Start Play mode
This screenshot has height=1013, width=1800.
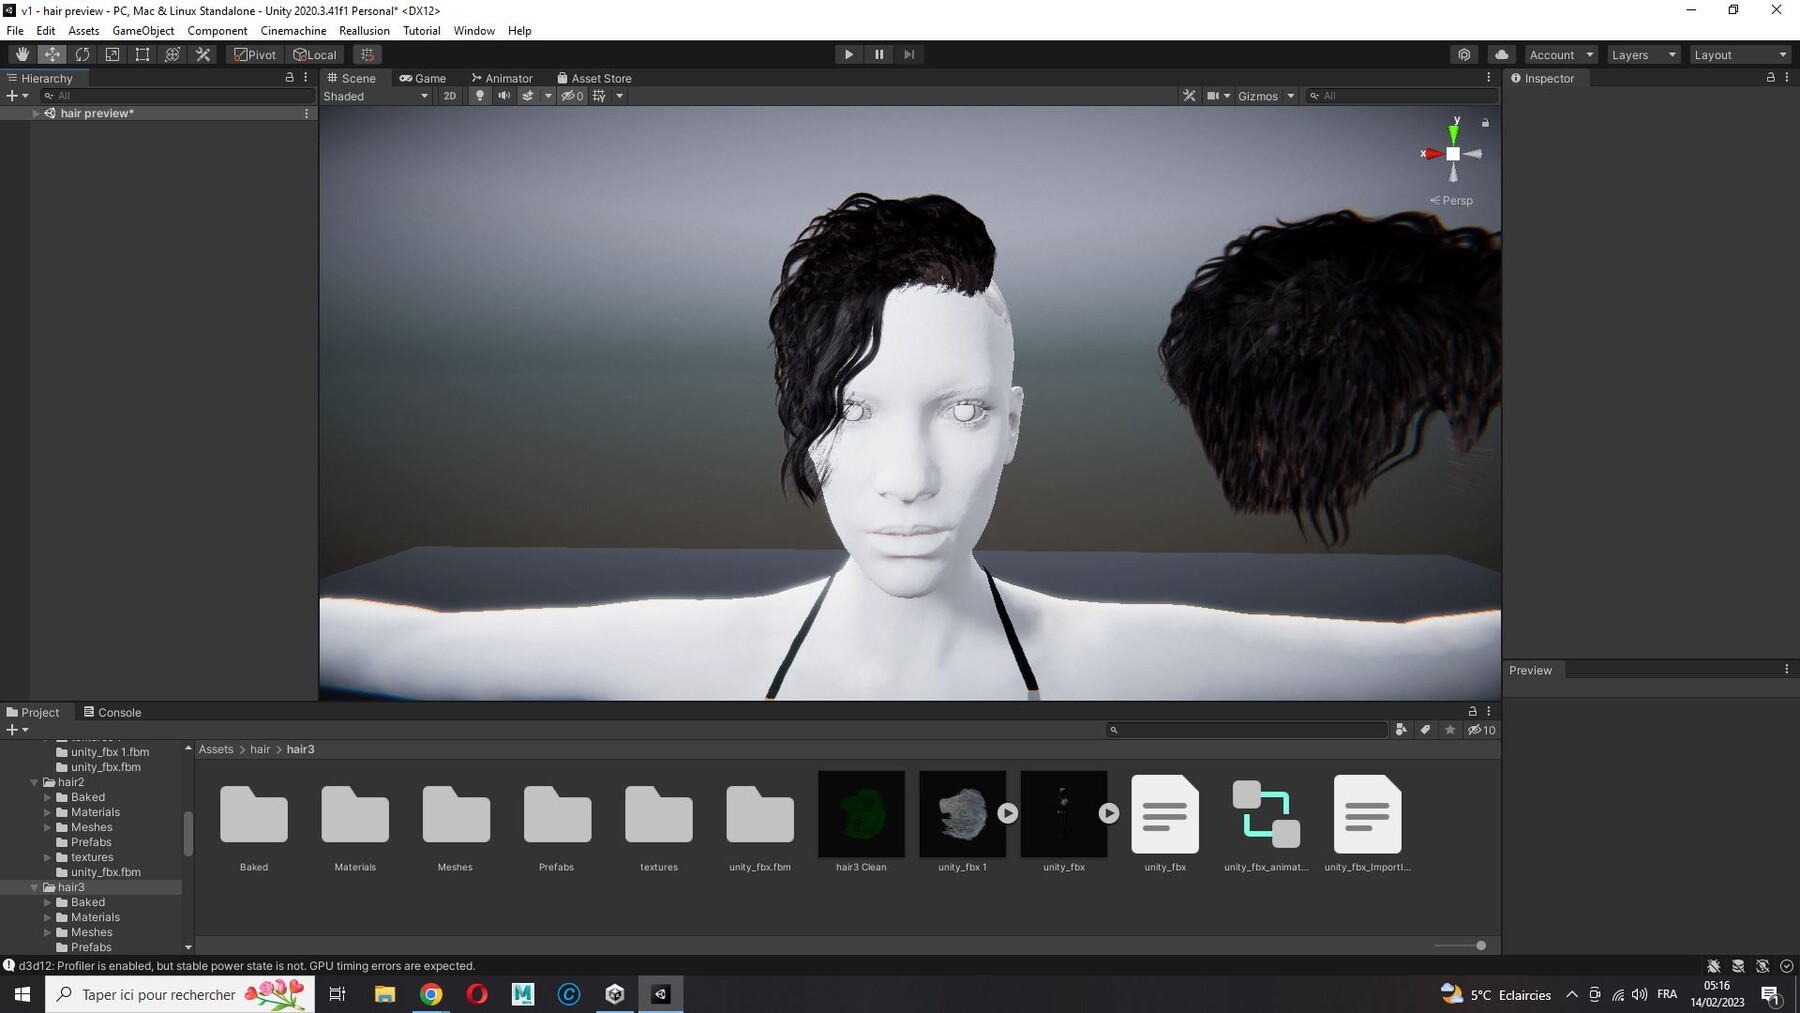pos(848,55)
